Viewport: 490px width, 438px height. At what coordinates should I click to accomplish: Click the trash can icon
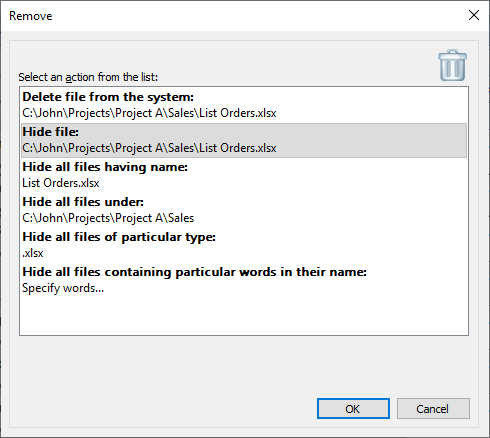pyautogui.click(x=452, y=65)
